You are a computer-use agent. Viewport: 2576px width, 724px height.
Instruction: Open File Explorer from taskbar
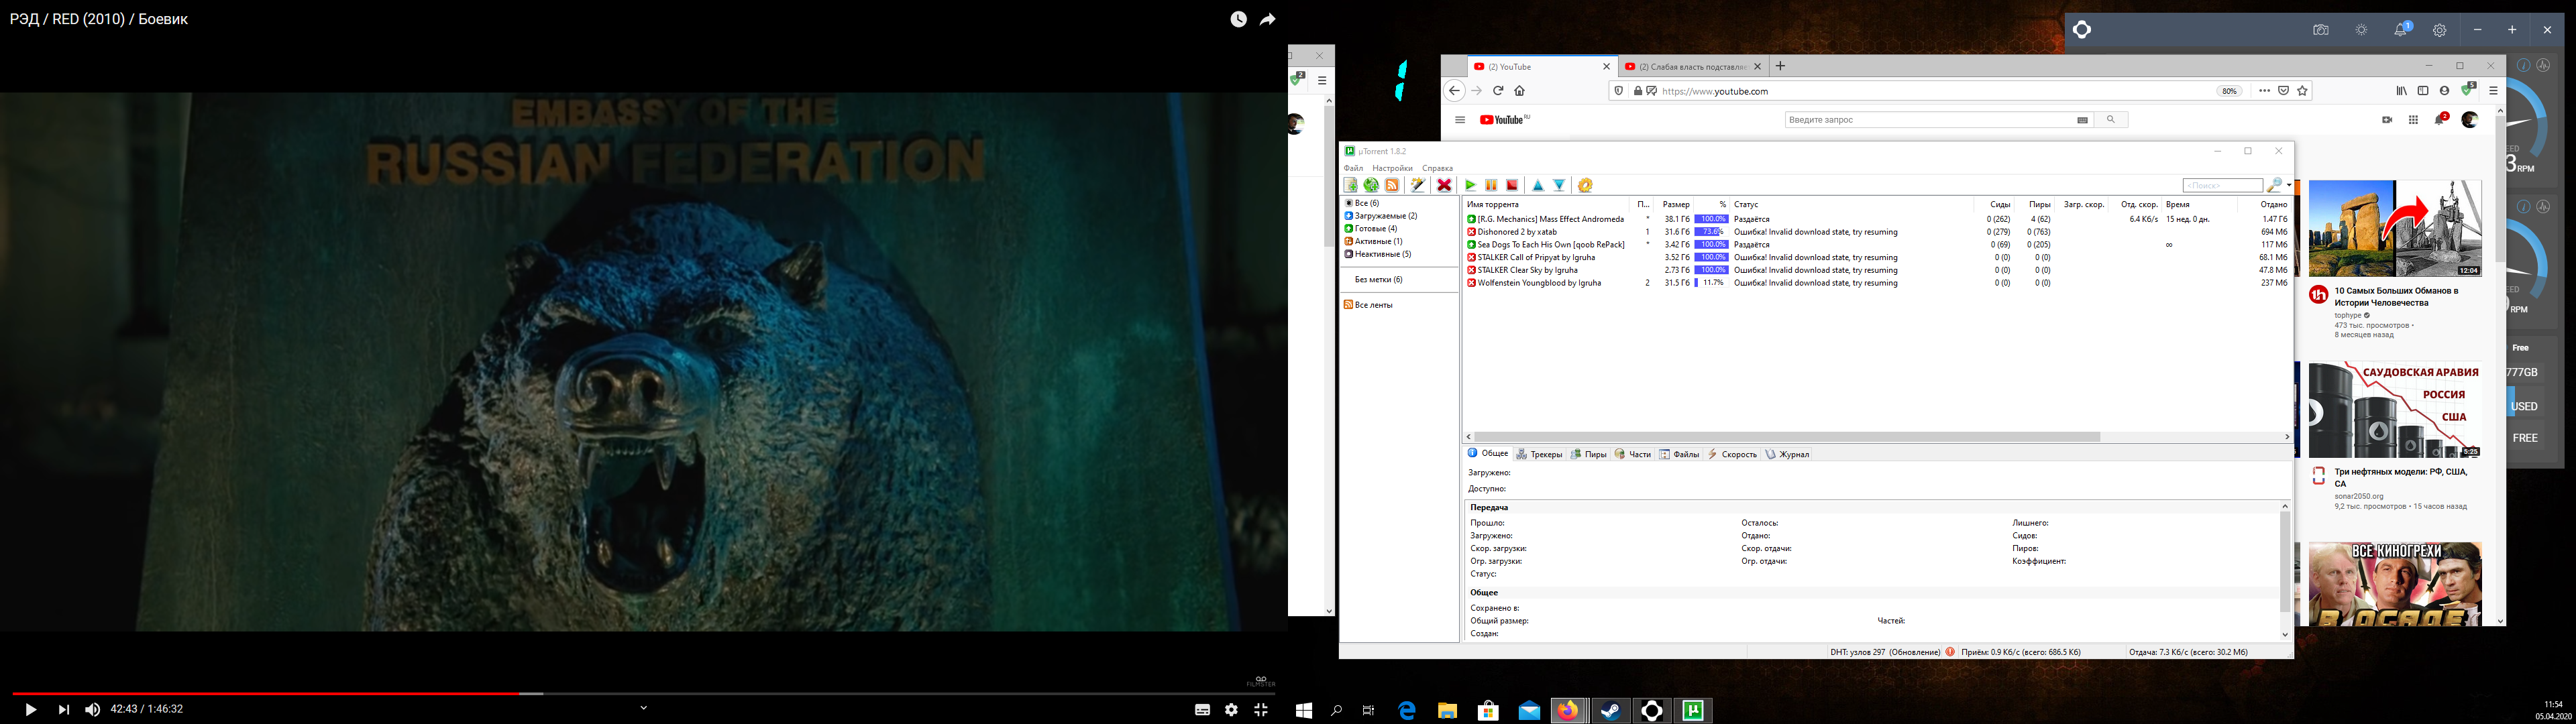coord(1447,710)
